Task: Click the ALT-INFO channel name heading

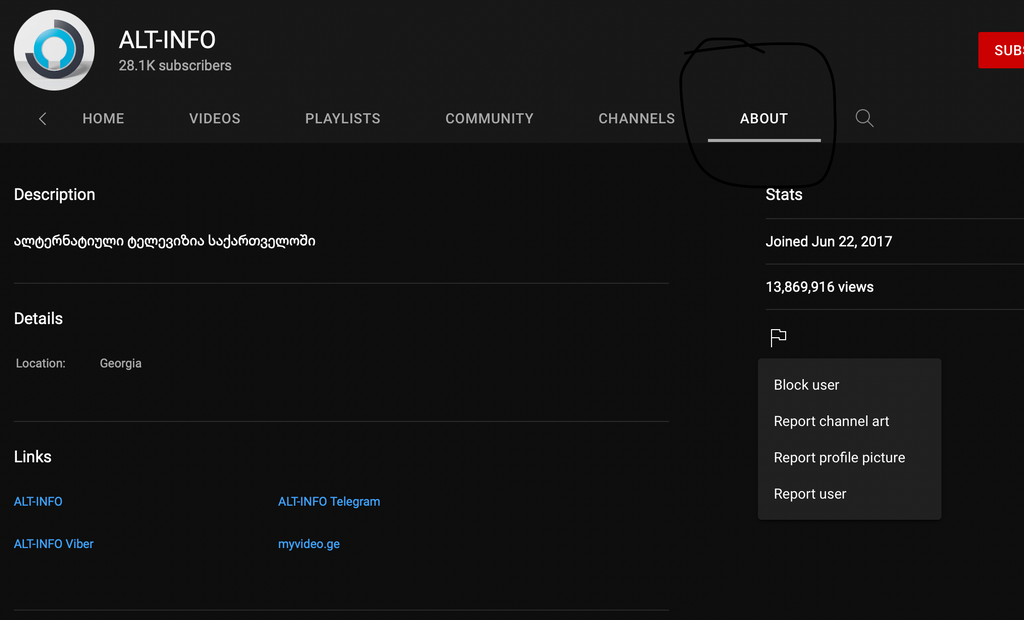Action: point(167,40)
